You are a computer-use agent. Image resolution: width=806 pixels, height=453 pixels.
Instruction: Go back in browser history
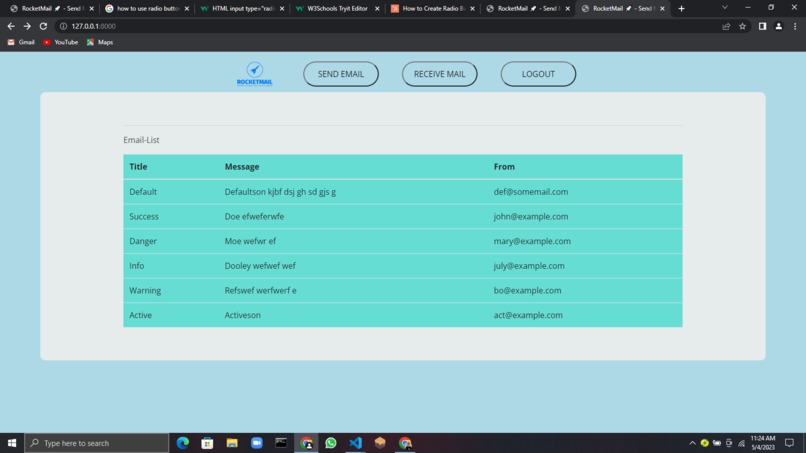click(11, 26)
